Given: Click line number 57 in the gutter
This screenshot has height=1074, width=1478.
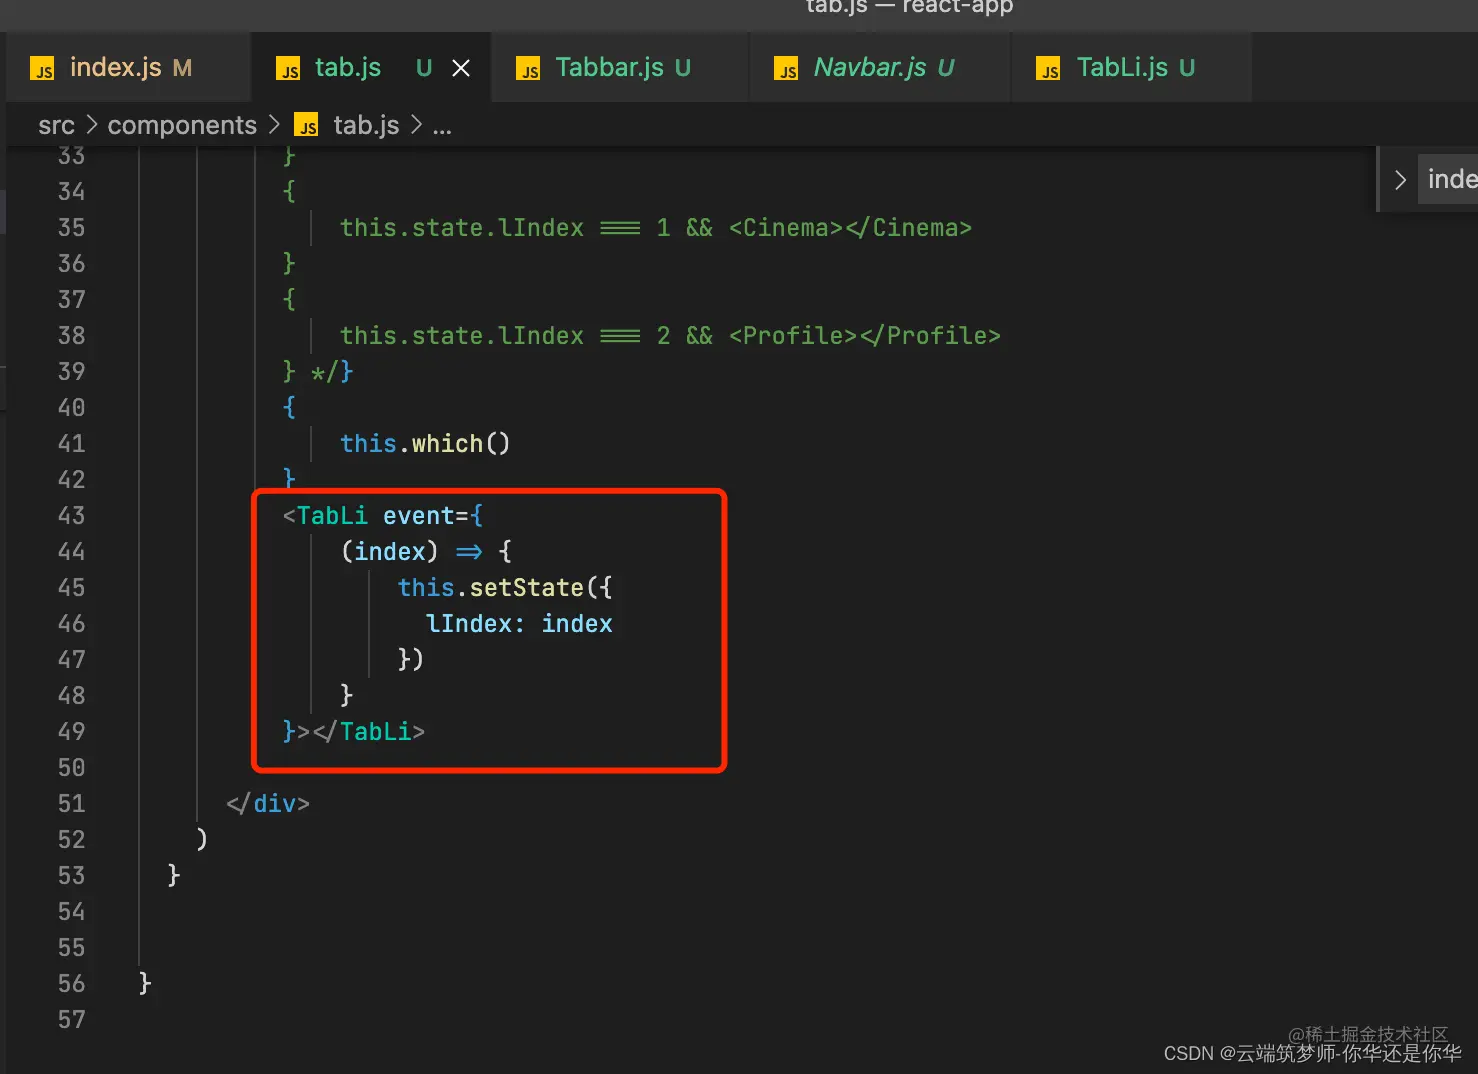Looking at the screenshot, I should click(71, 1020).
